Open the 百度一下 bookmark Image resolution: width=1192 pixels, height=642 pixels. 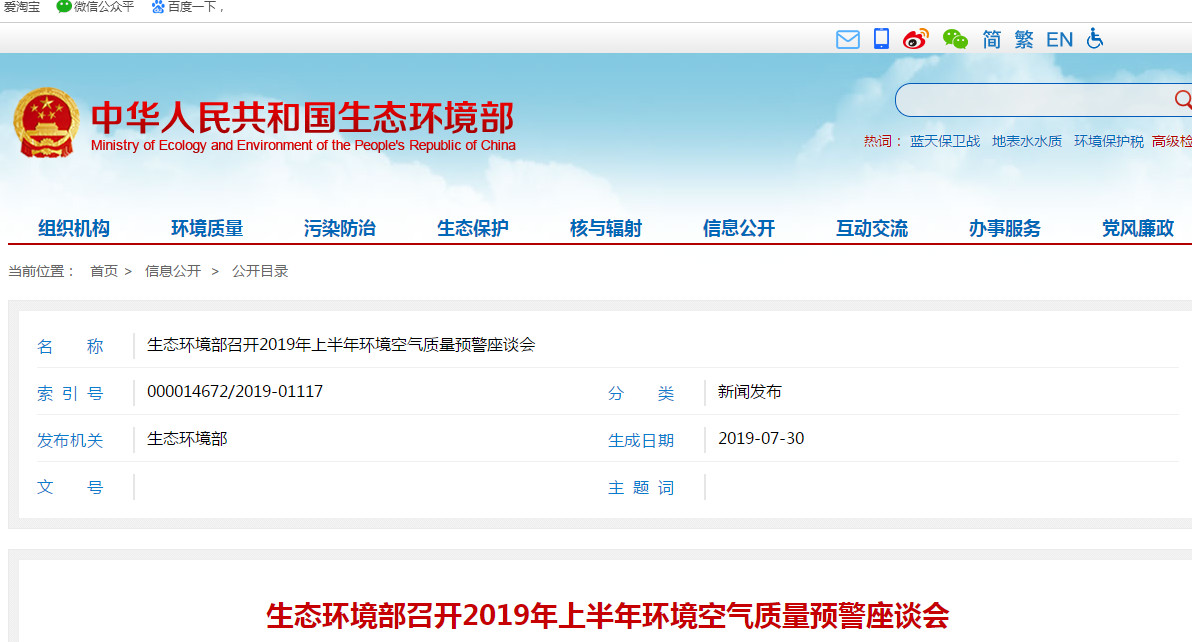tap(188, 7)
